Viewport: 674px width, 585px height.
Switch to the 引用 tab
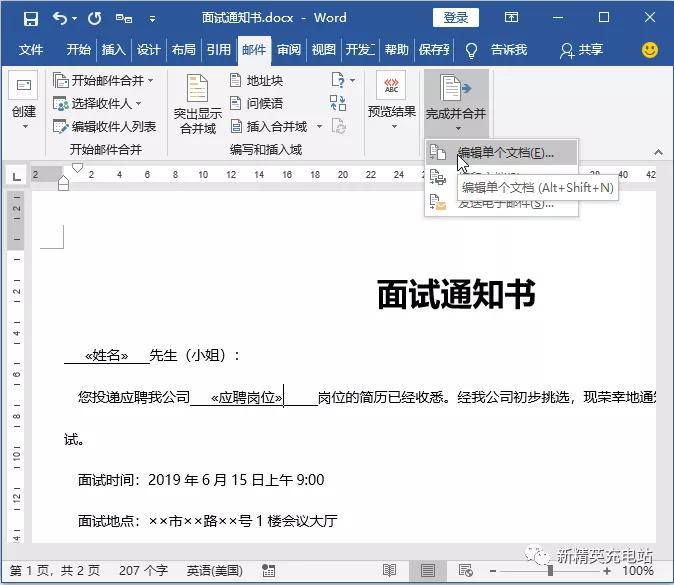[218, 50]
